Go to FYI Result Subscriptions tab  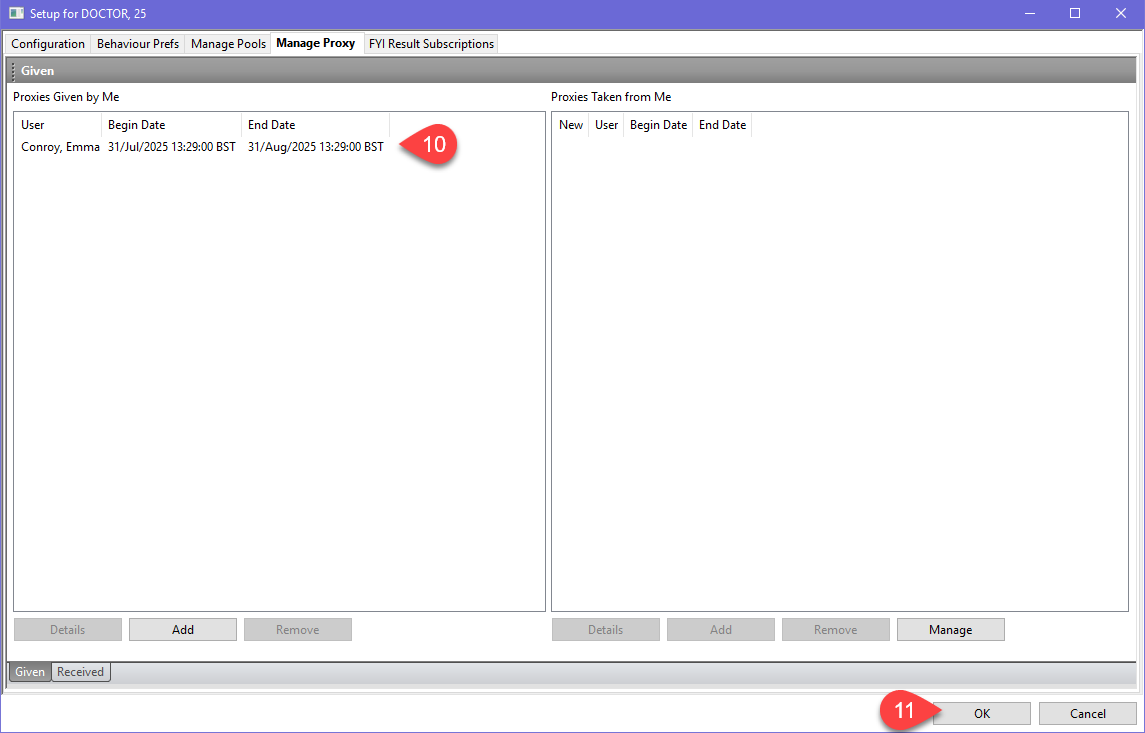432,44
